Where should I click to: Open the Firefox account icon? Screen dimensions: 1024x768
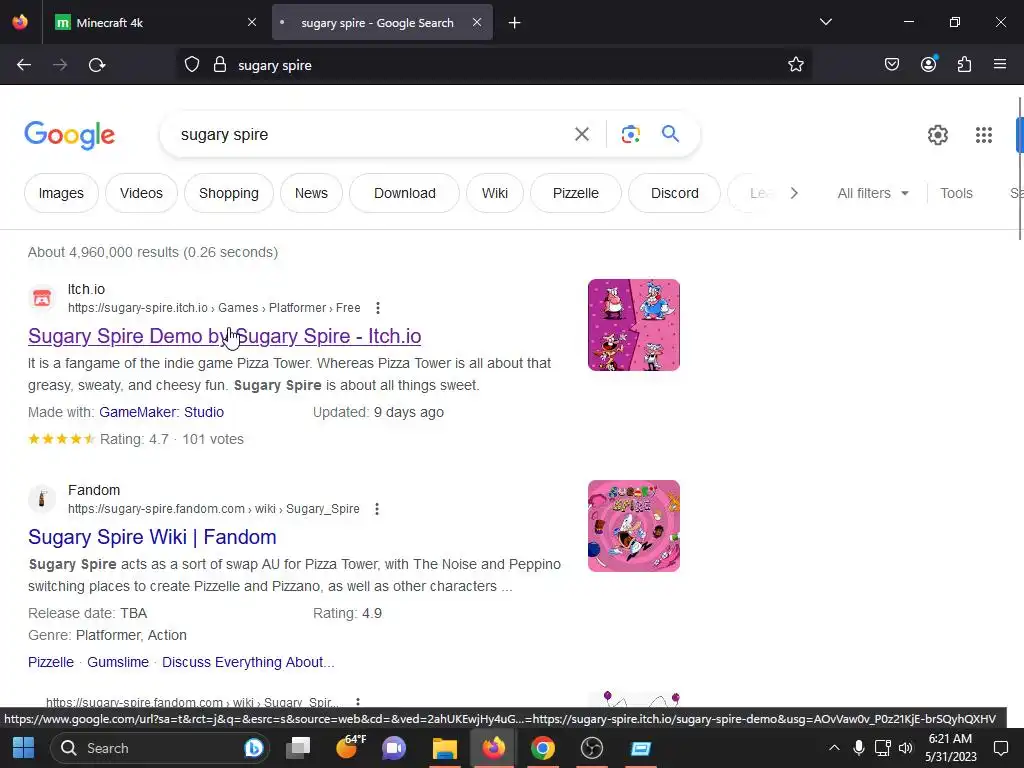click(929, 64)
